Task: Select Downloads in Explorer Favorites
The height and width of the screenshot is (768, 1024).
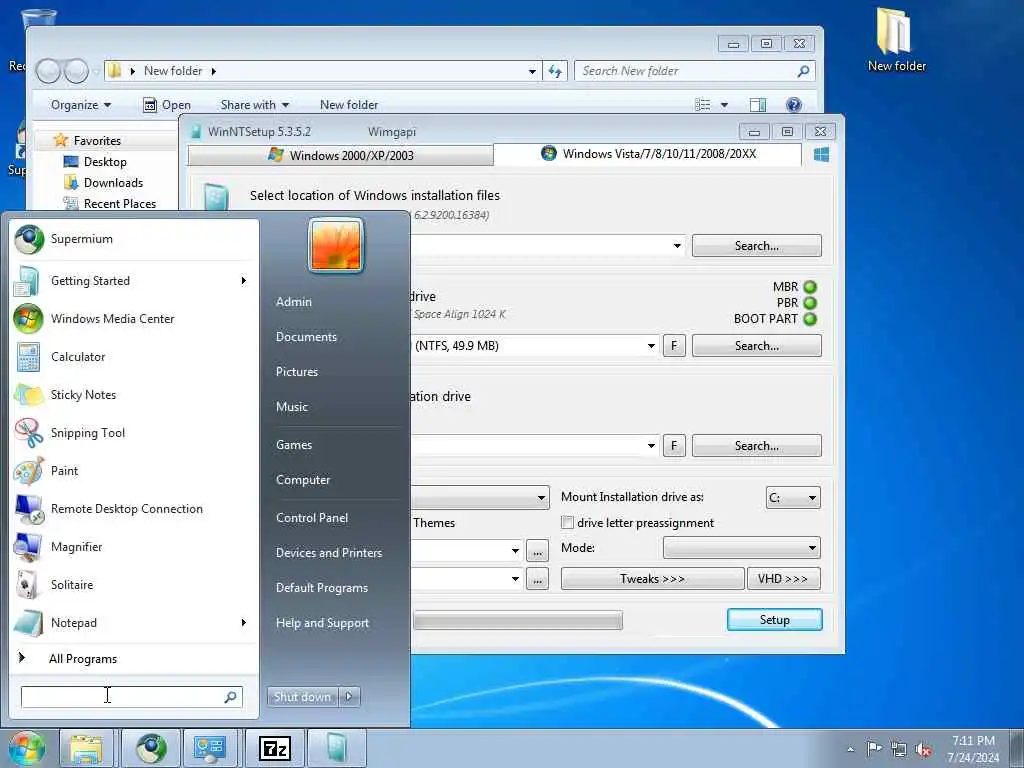Action: point(113,183)
